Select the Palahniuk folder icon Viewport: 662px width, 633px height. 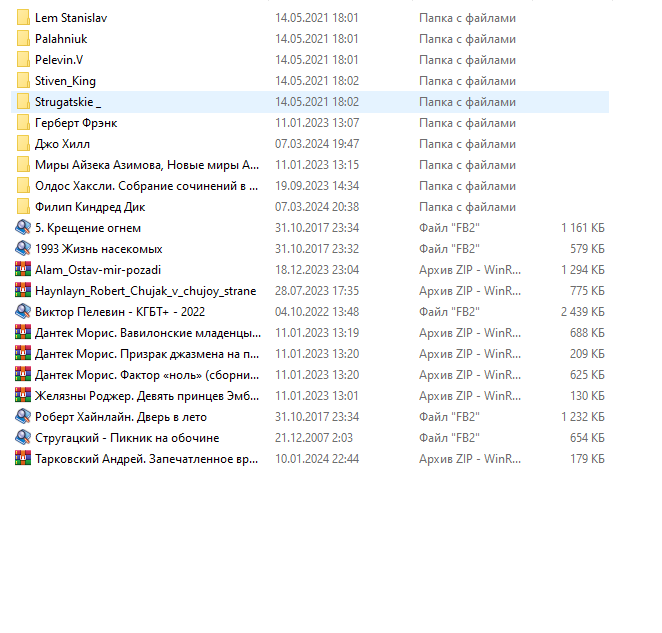click(x=23, y=39)
